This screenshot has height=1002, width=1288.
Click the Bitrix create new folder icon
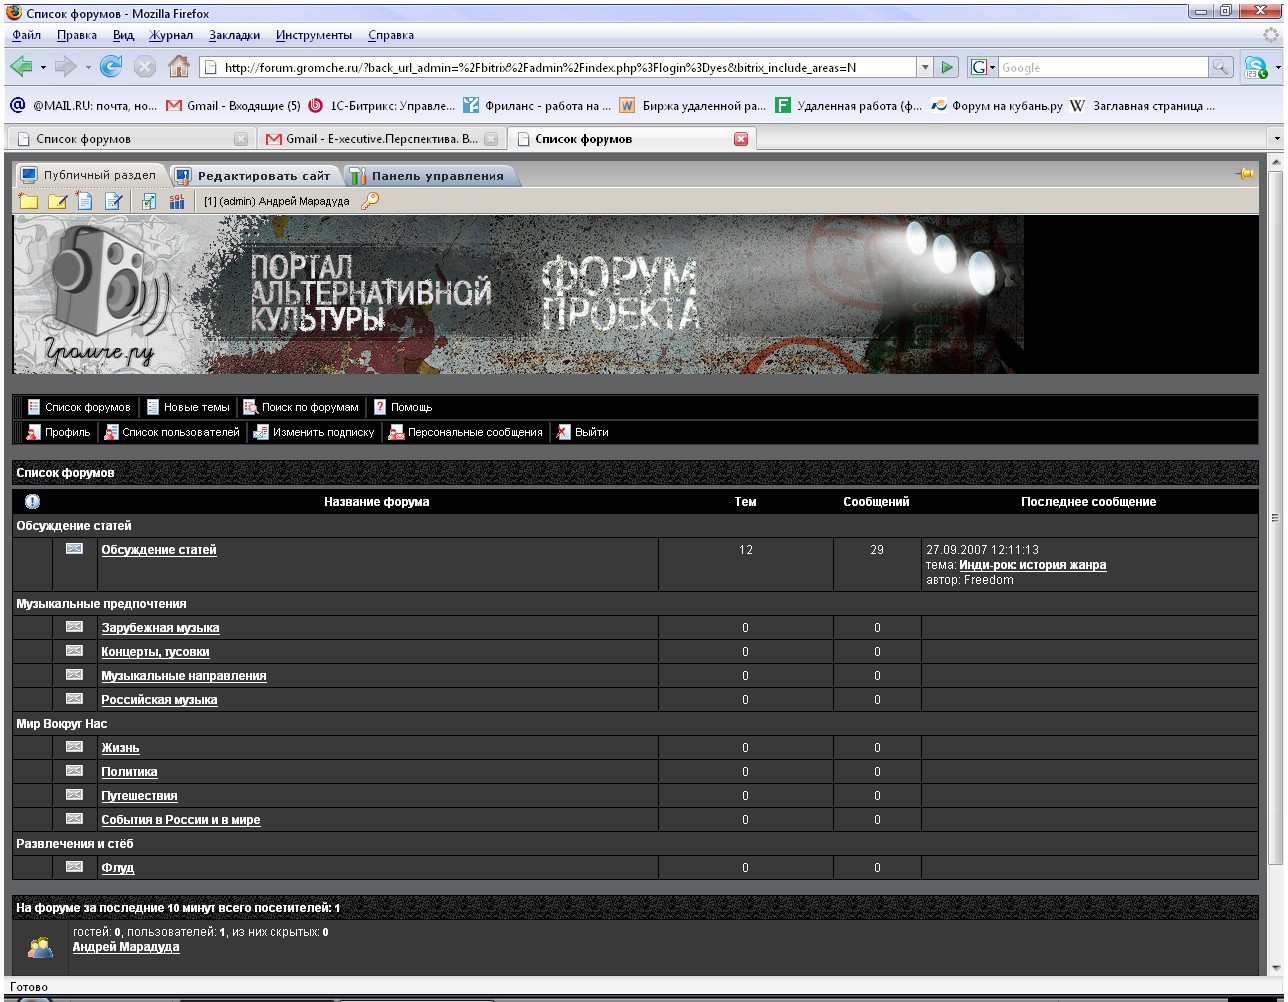click(x=28, y=201)
